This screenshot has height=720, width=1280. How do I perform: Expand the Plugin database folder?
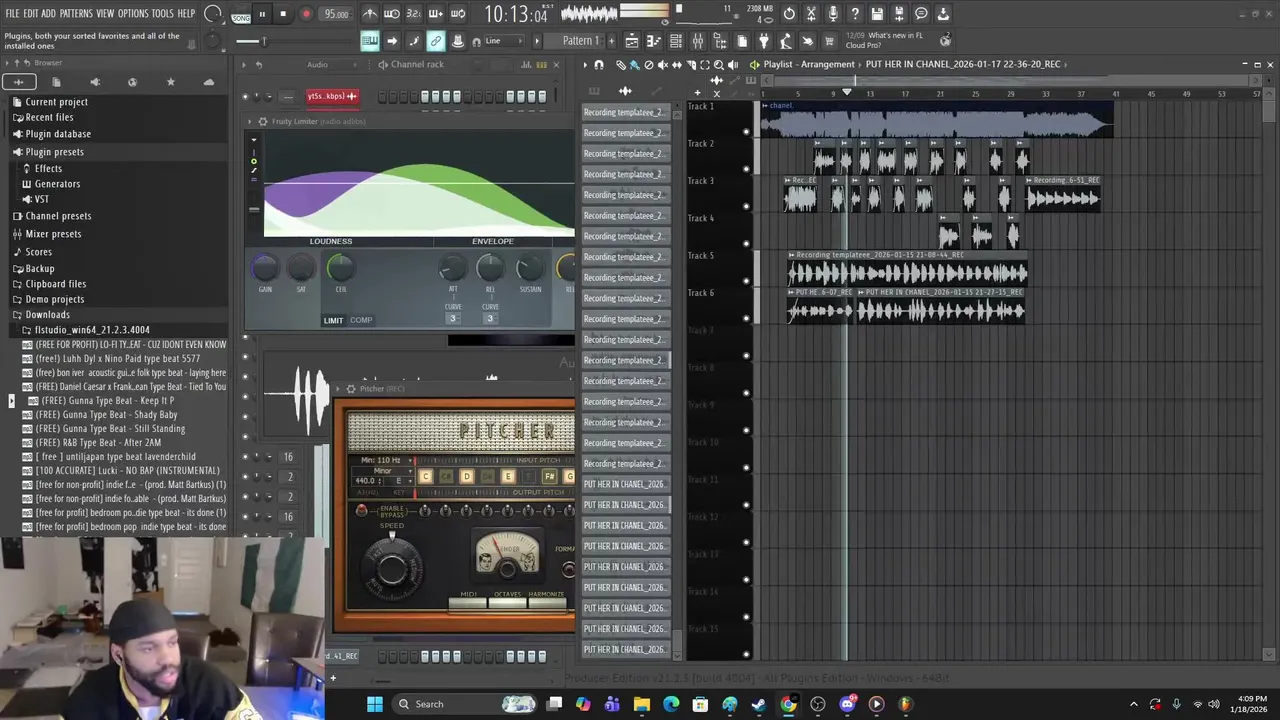pyautogui.click(x=57, y=133)
